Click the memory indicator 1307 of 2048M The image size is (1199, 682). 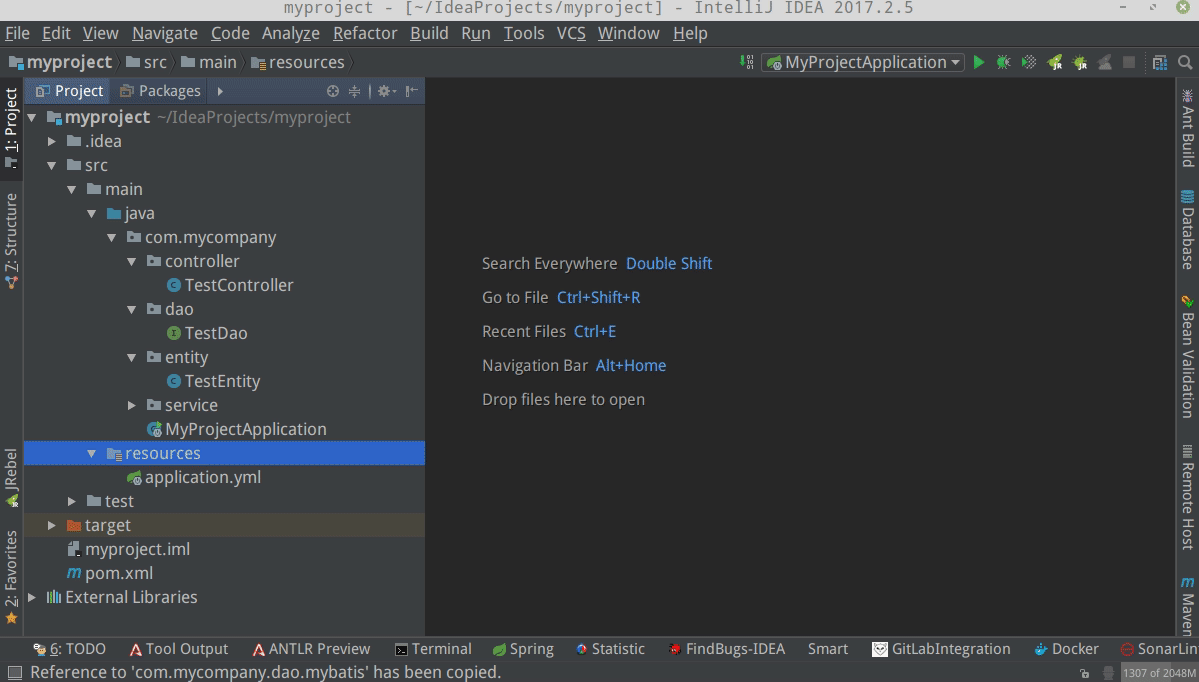1158,673
